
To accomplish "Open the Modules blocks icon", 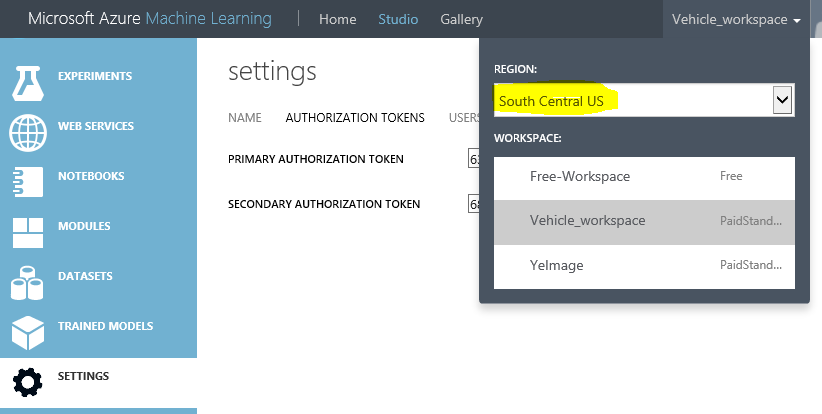I will [x=28, y=232].
